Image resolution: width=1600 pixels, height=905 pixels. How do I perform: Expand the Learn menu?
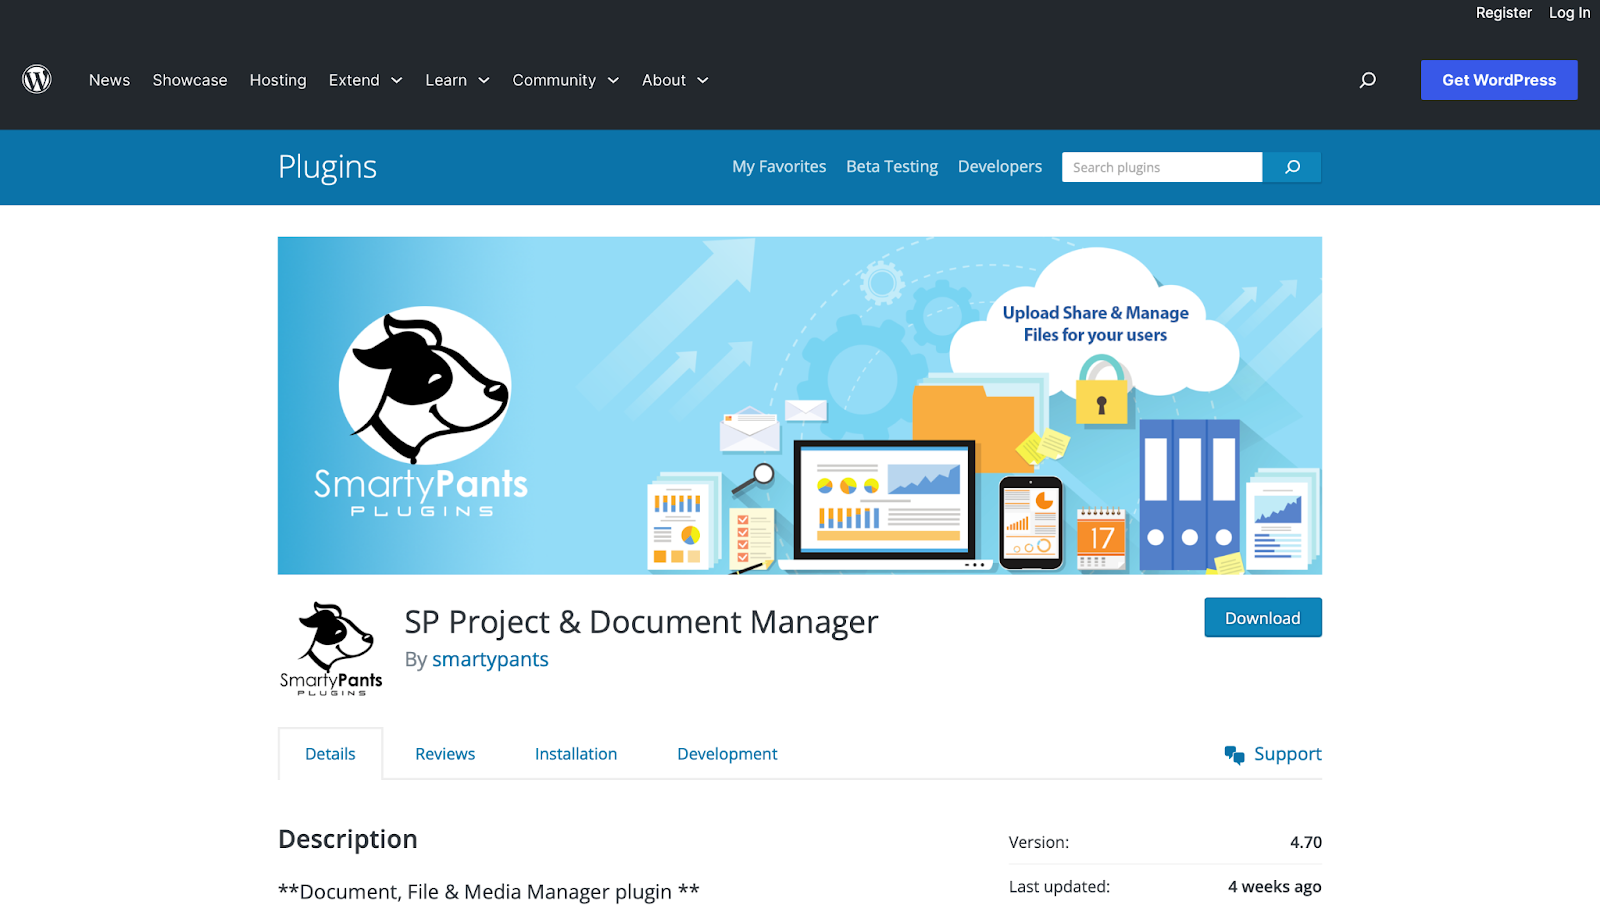(457, 80)
